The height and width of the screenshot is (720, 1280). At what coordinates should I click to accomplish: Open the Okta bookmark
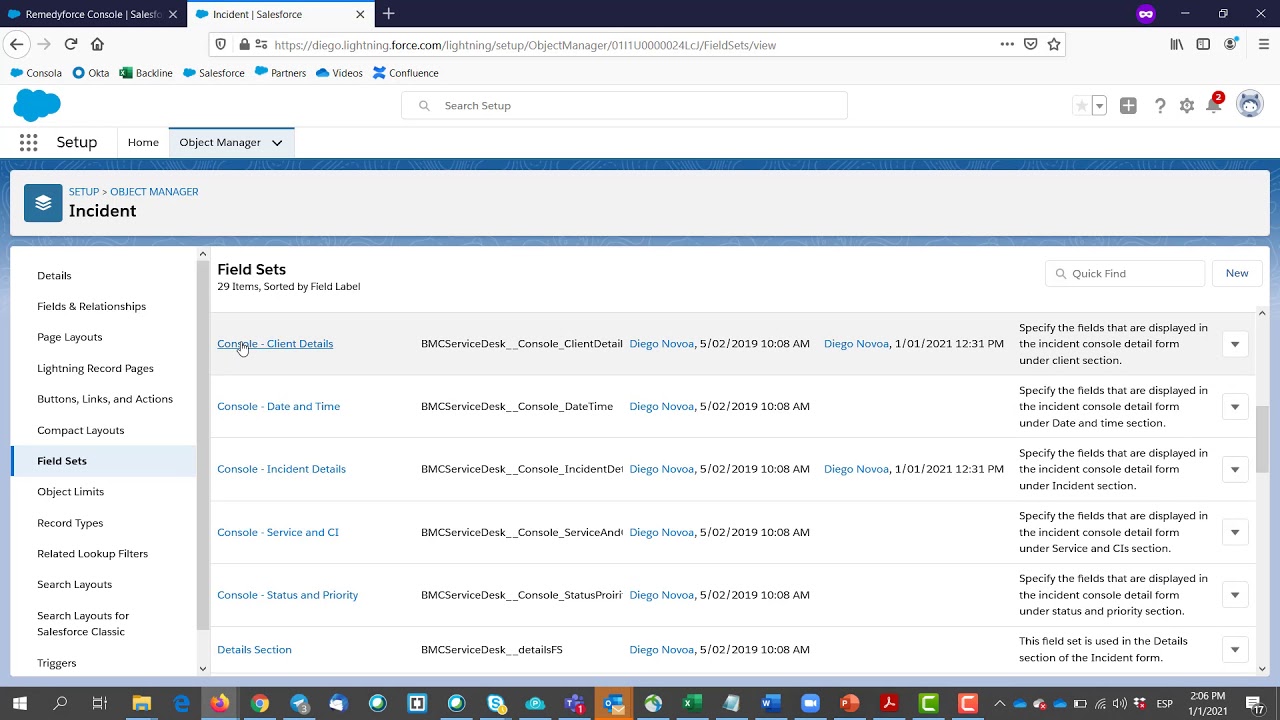coord(90,73)
